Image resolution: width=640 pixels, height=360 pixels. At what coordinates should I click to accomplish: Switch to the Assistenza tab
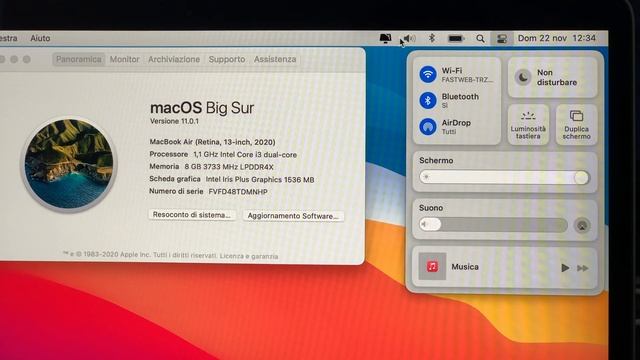pyautogui.click(x=275, y=59)
